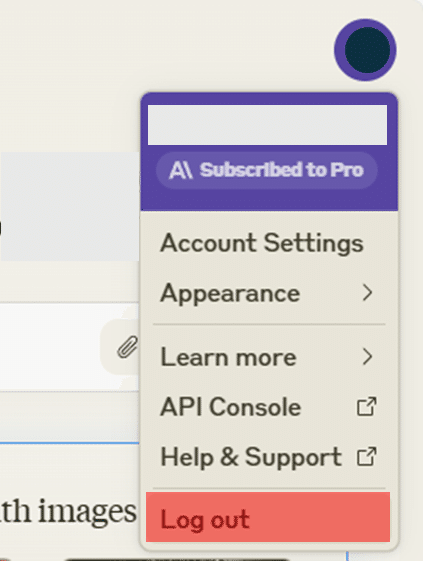Click the partially visible 'th images' text
The height and width of the screenshot is (561, 423).
tap(68, 512)
